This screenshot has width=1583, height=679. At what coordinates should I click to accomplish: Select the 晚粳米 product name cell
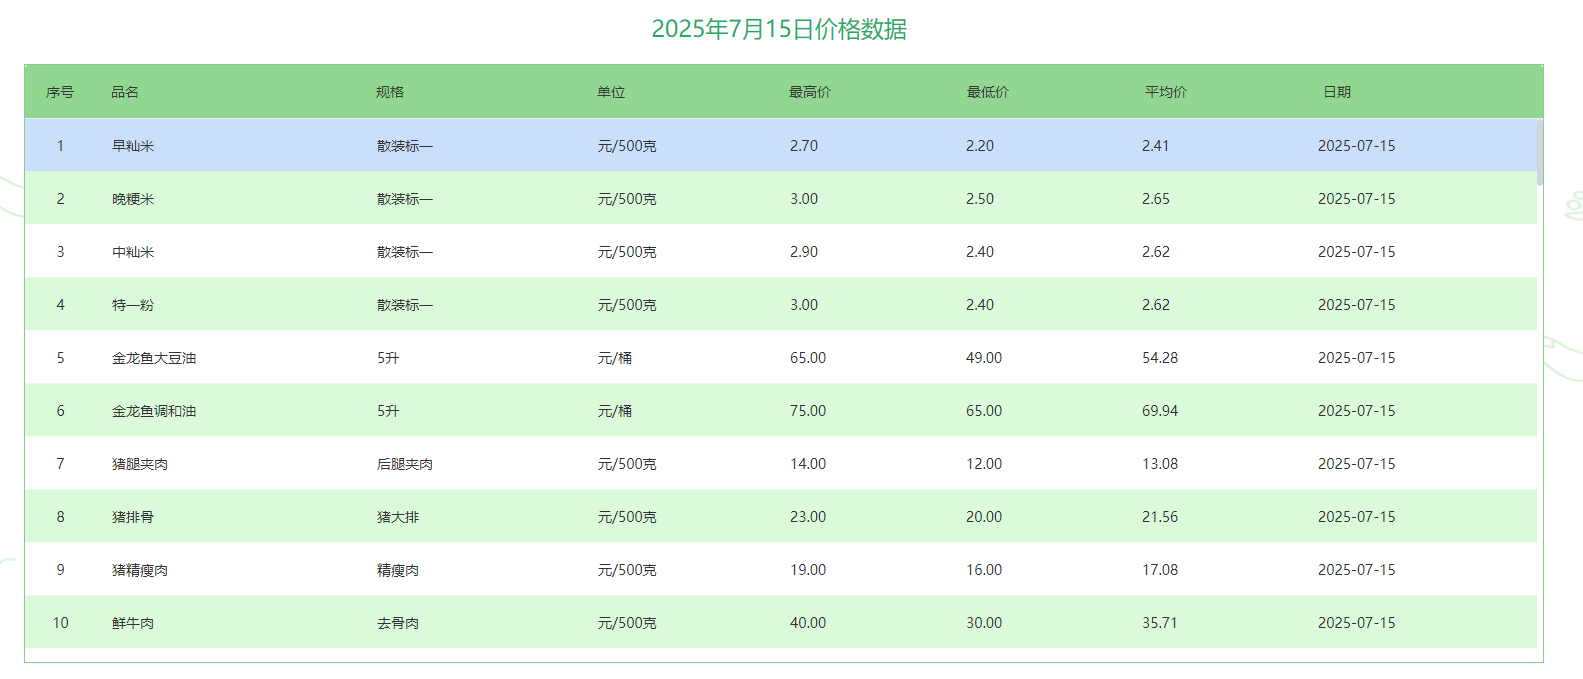click(x=133, y=199)
